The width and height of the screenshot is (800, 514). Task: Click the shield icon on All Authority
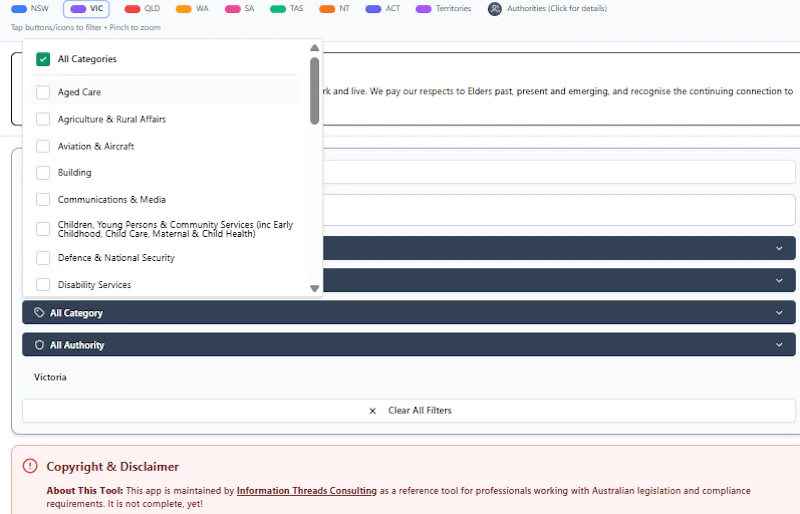coord(39,345)
